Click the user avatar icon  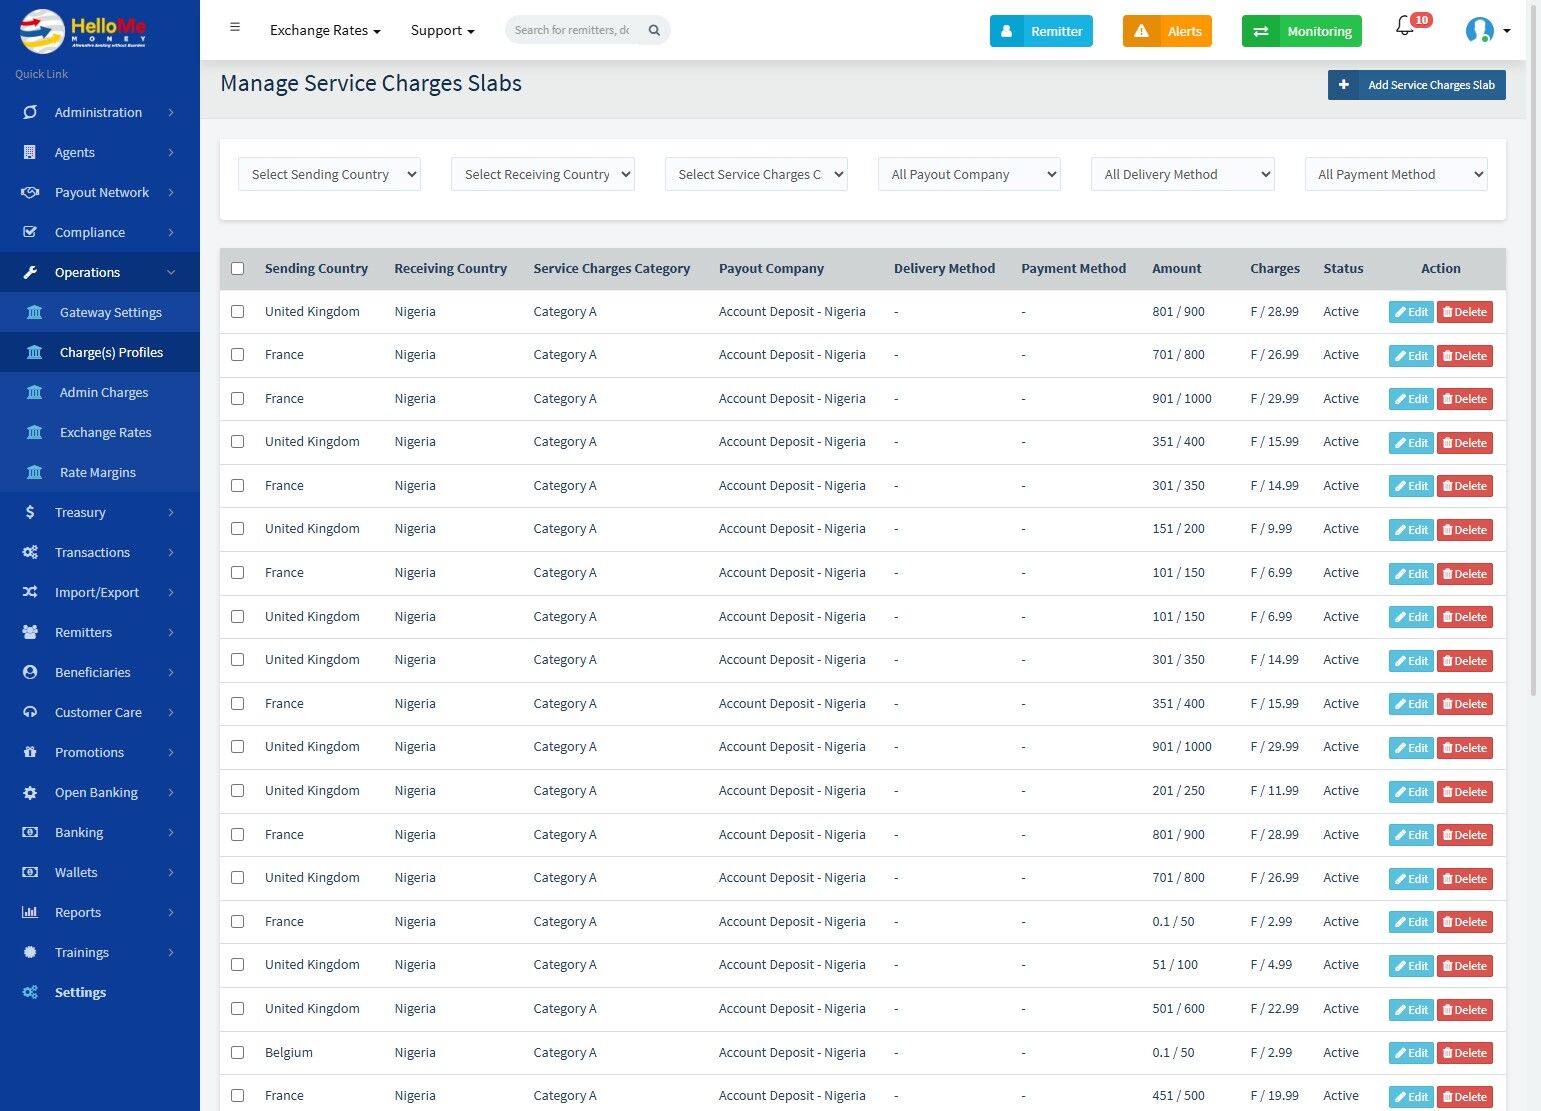coord(1479,30)
